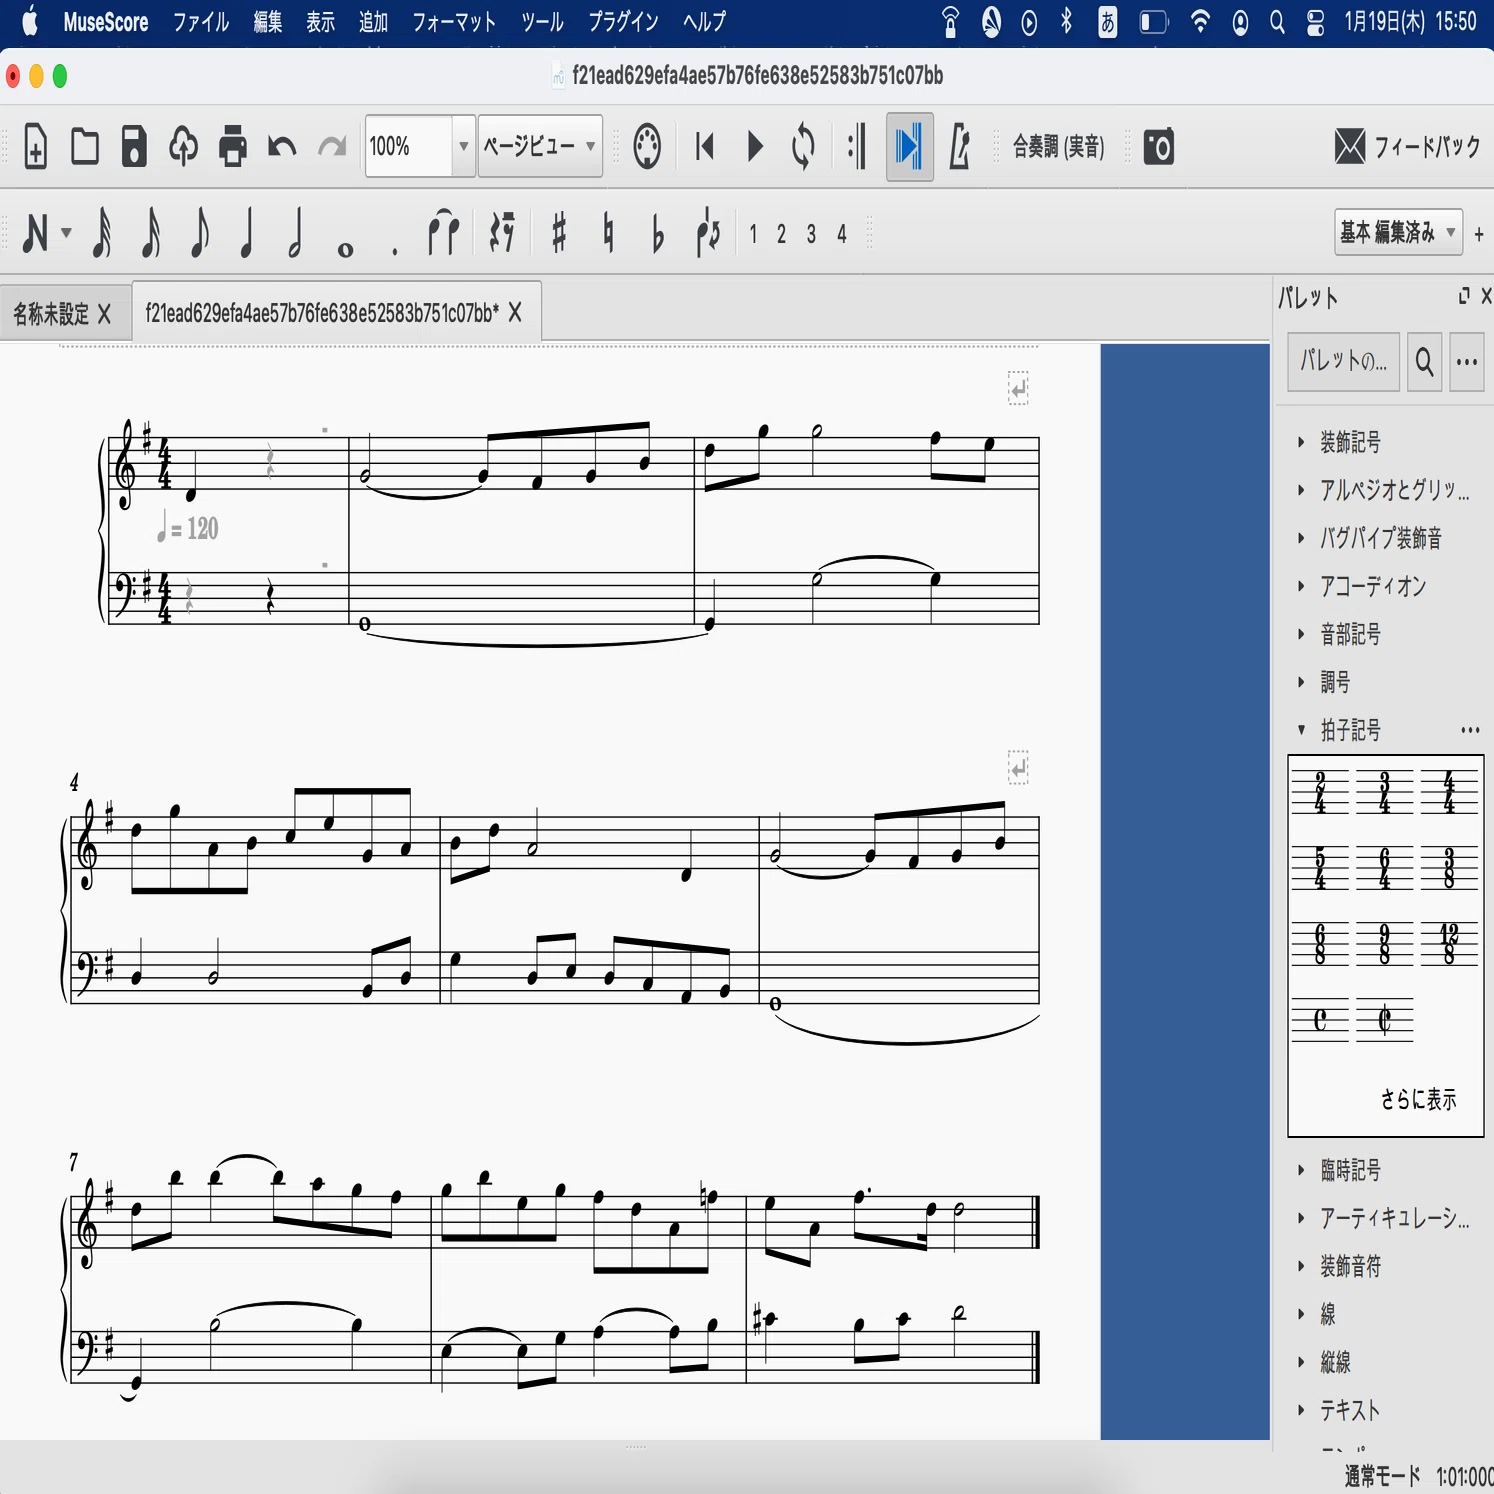Open the ファイル menu
The height and width of the screenshot is (1494, 1494).
(201, 22)
